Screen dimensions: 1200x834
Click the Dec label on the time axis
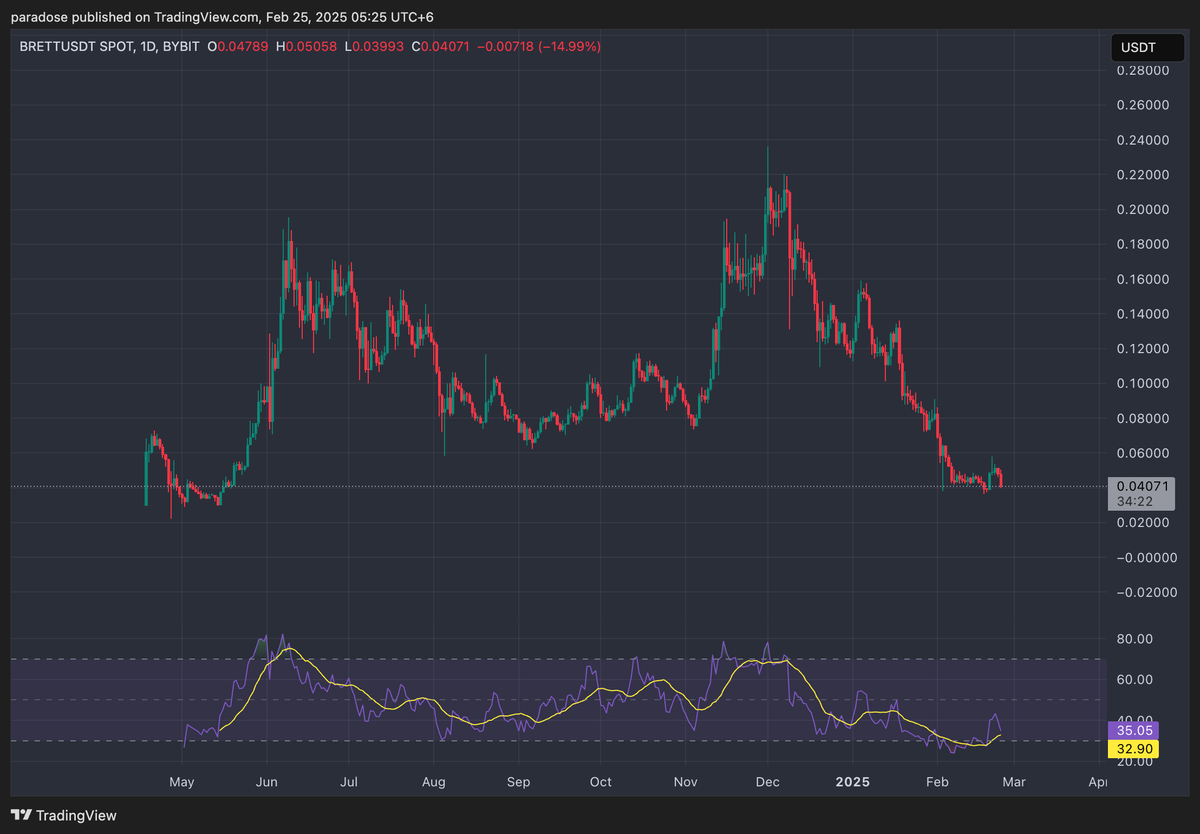coord(768,782)
